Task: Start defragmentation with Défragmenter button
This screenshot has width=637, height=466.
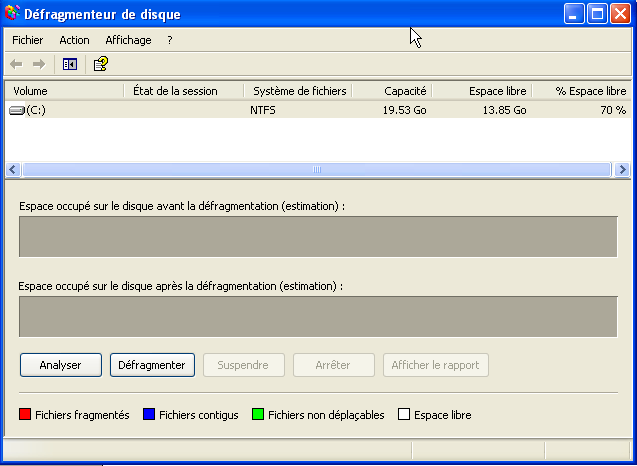Action: (x=152, y=365)
